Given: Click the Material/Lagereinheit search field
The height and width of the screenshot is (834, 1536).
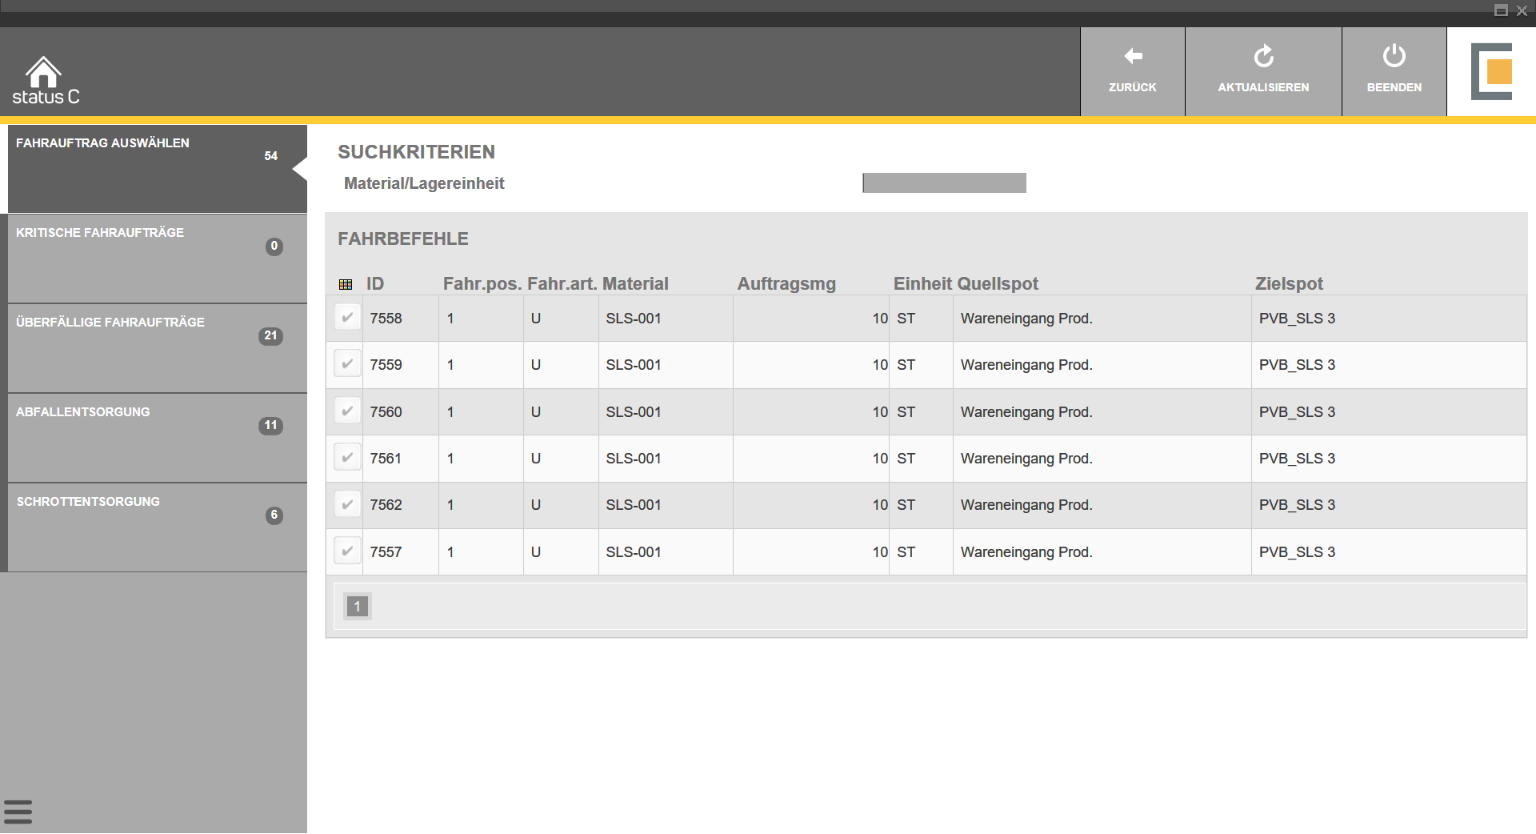Looking at the screenshot, I should 944,183.
